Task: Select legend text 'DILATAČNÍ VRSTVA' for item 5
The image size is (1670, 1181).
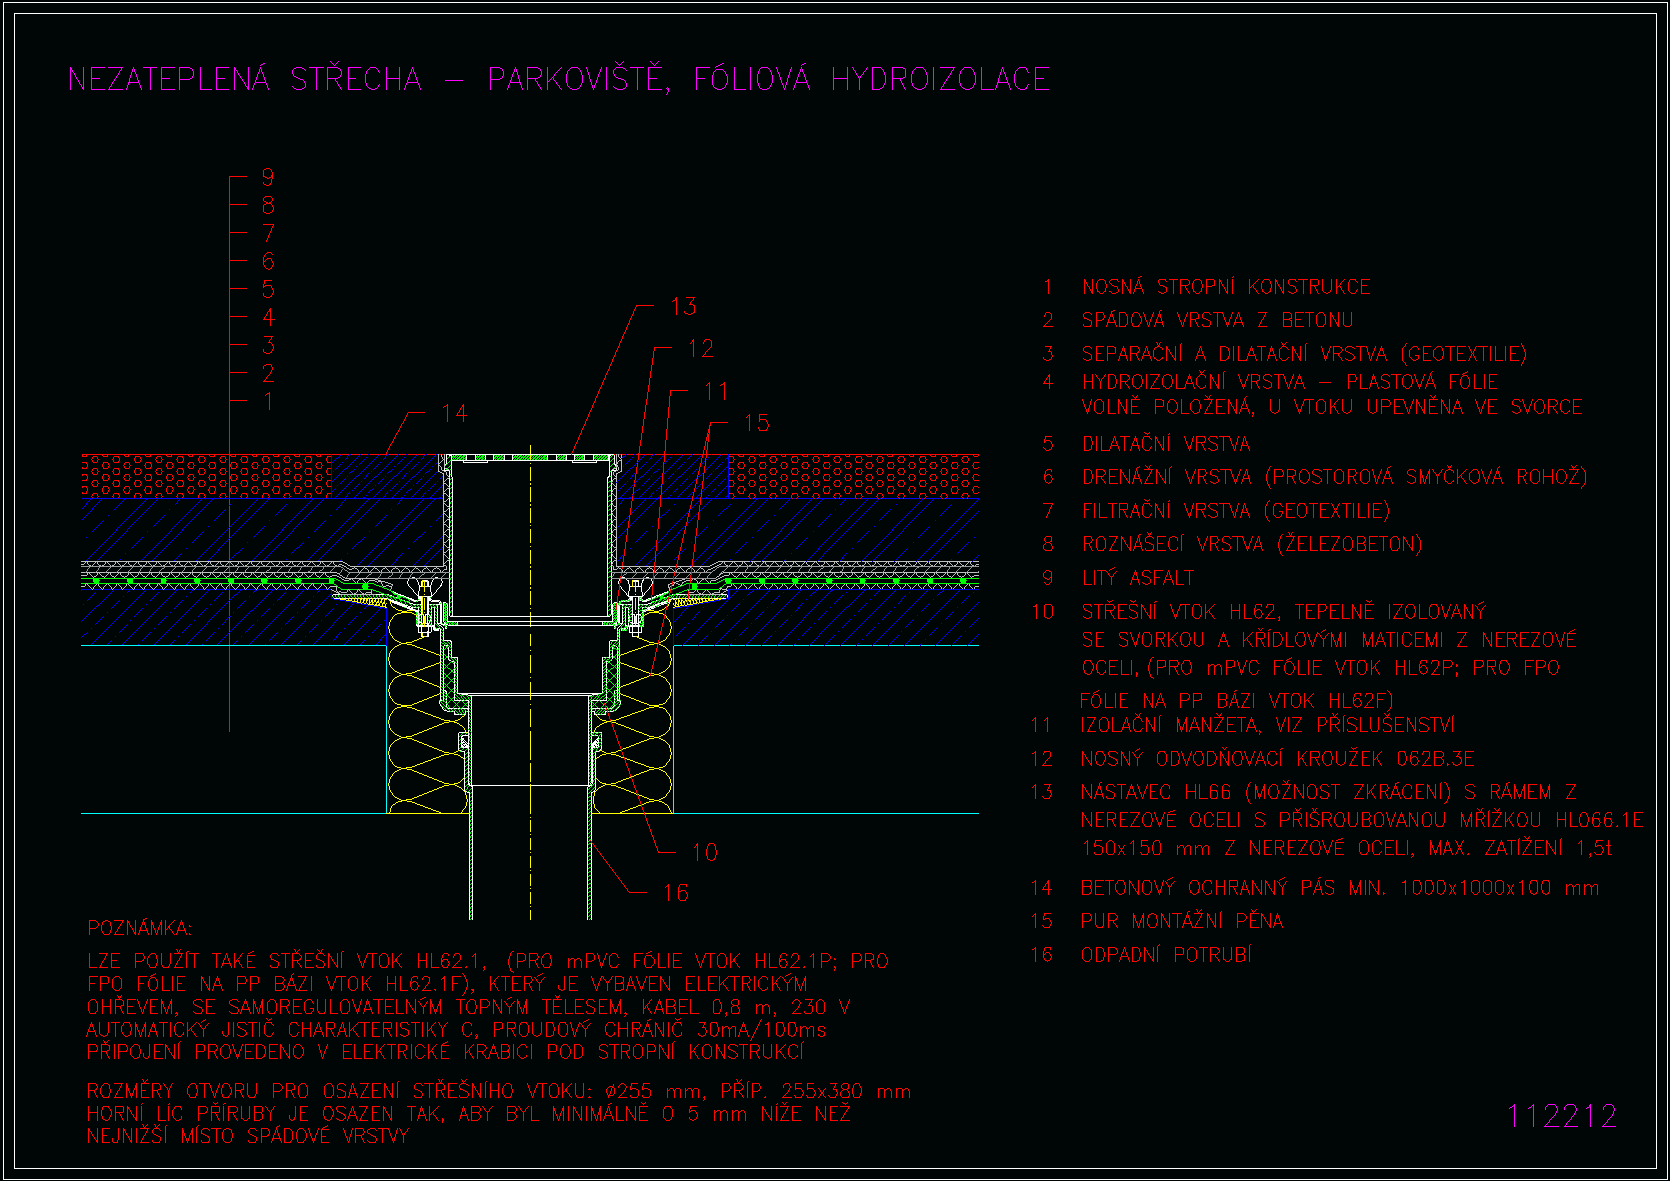Action: tap(1166, 444)
